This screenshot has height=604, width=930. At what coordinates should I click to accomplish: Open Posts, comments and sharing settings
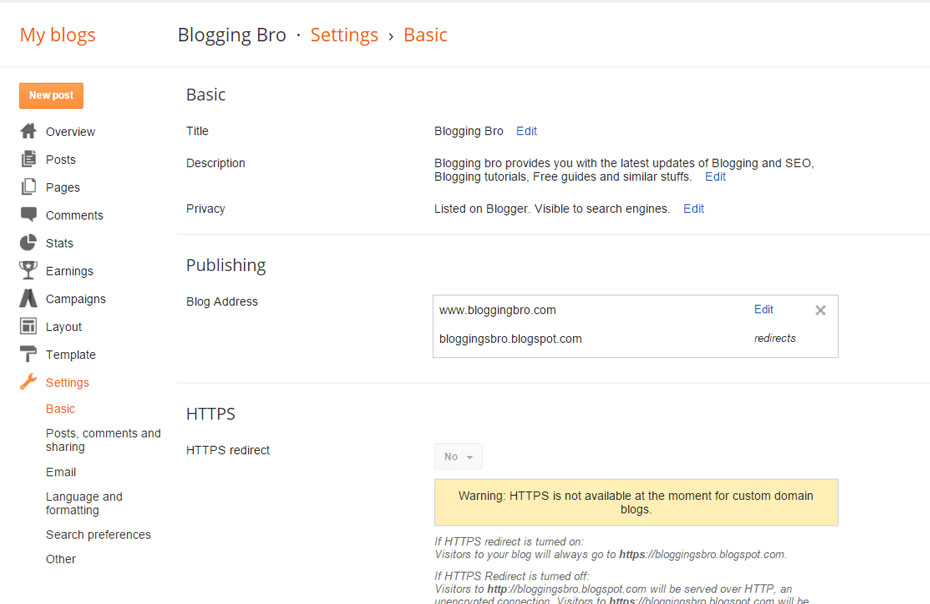tap(103, 440)
